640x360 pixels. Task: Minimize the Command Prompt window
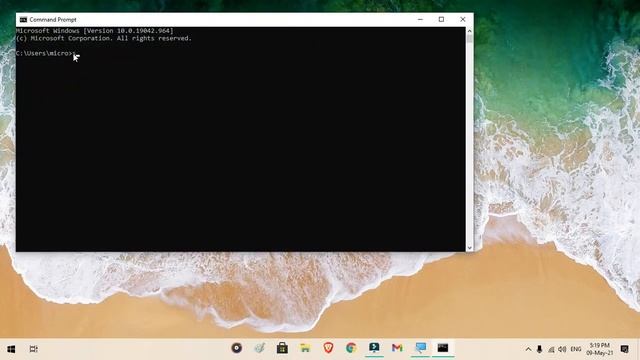420,20
